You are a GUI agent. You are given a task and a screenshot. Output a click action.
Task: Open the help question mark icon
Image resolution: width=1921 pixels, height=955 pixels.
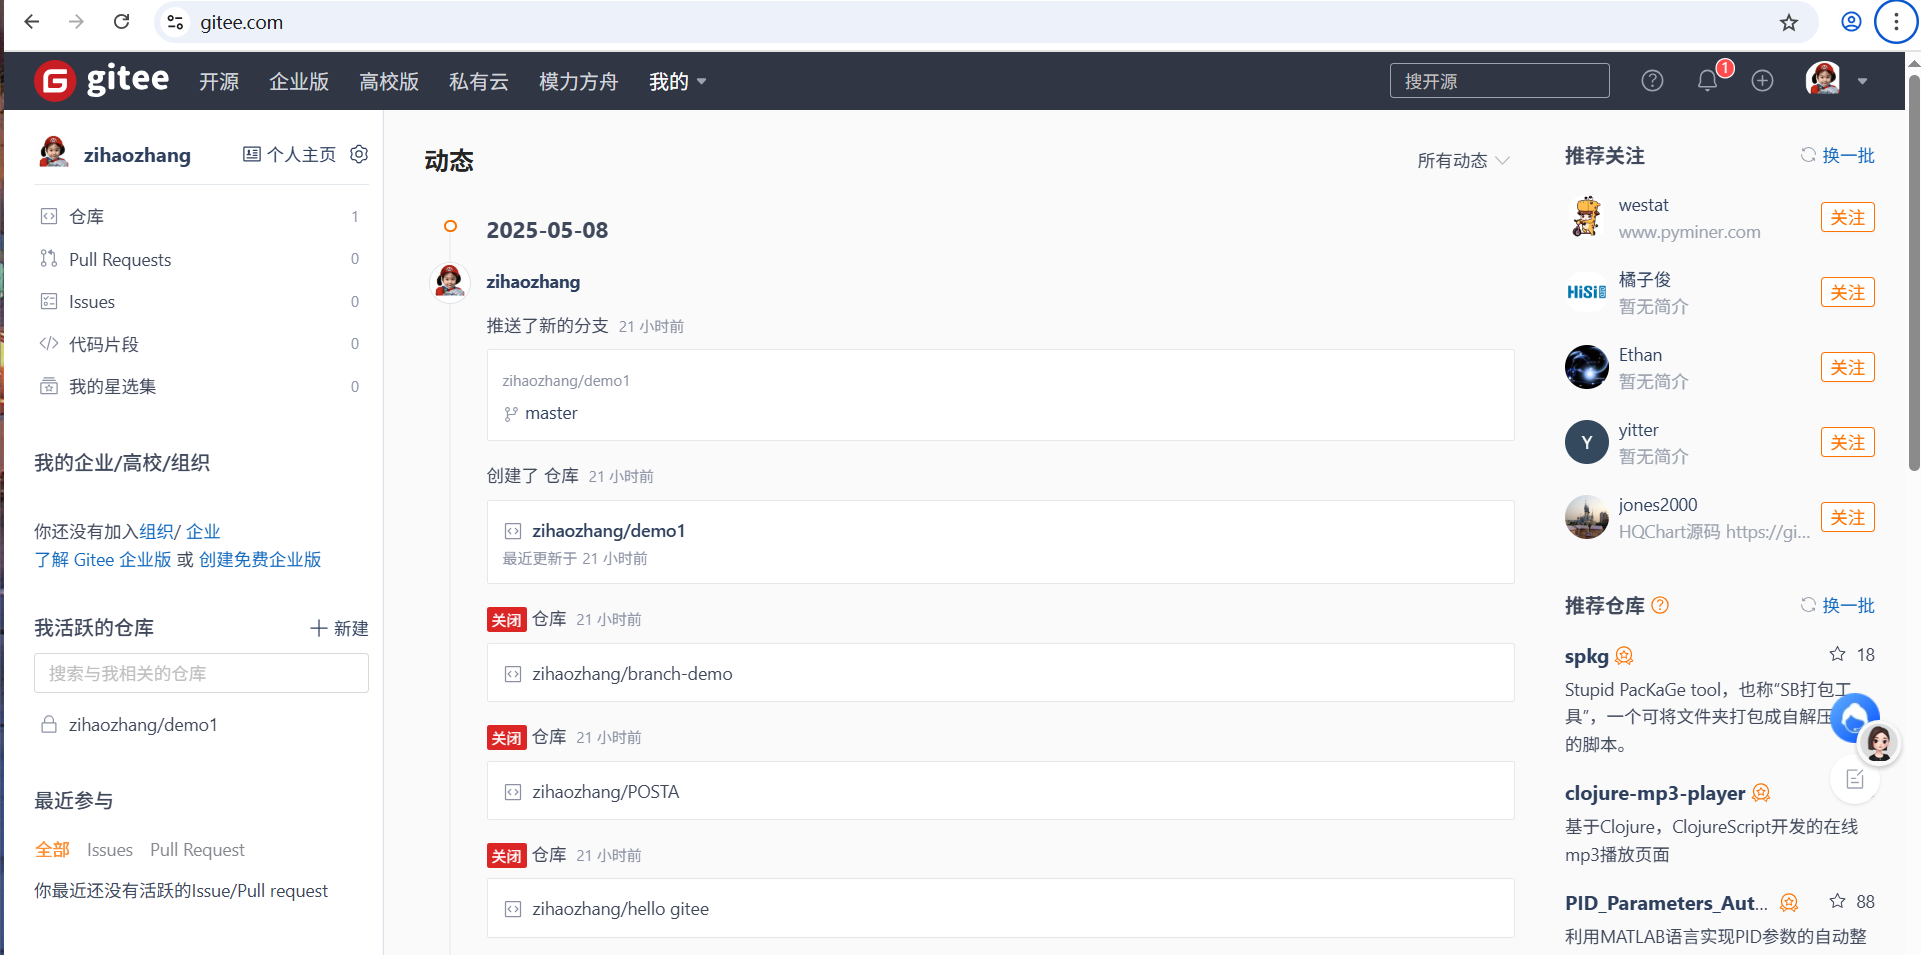pyautogui.click(x=1652, y=81)
